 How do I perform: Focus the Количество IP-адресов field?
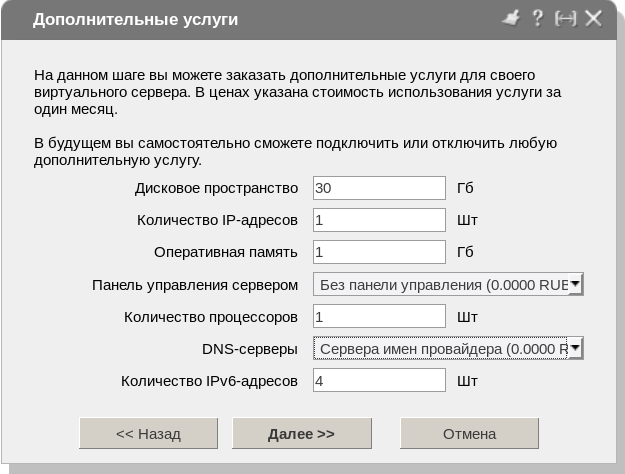tap(378, 220)
